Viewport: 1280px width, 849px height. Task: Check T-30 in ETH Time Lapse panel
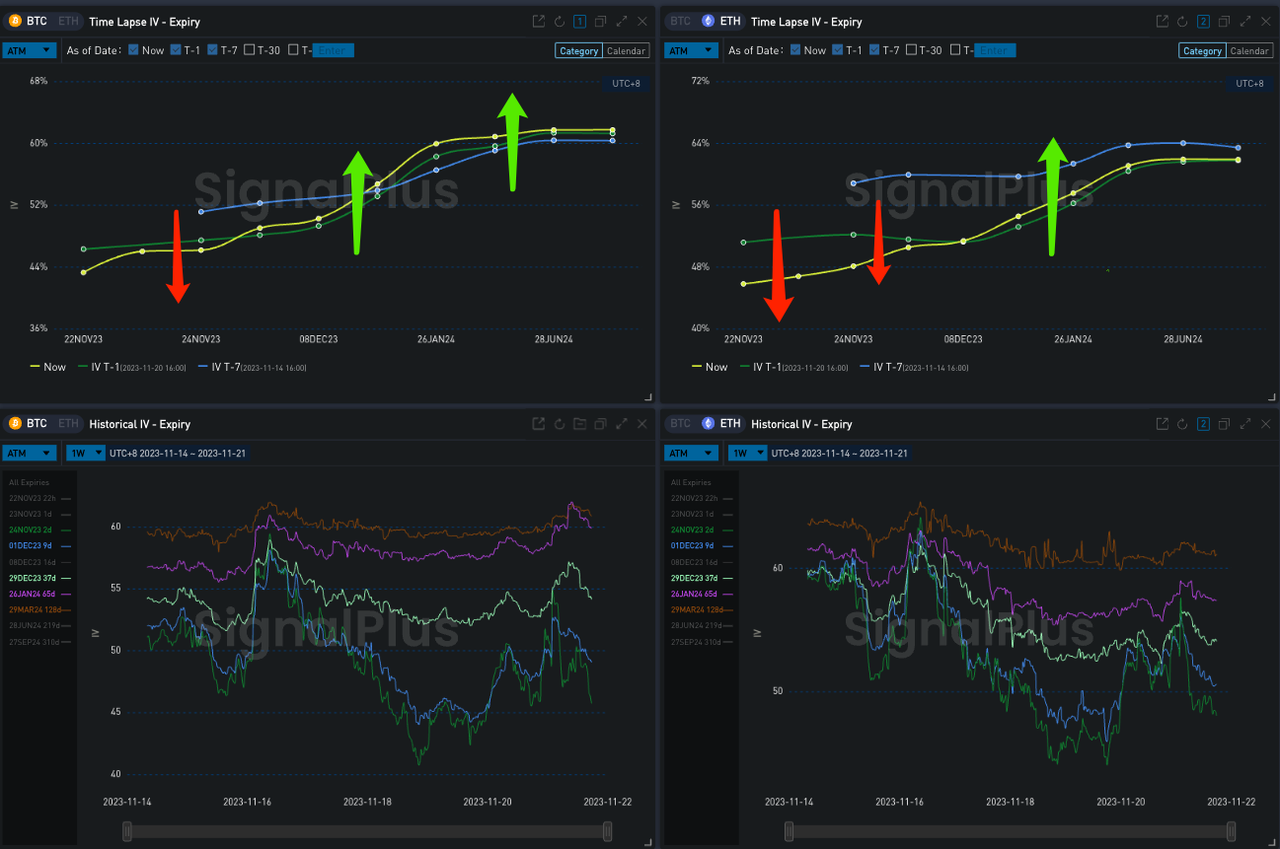click(x=912, y=50)
